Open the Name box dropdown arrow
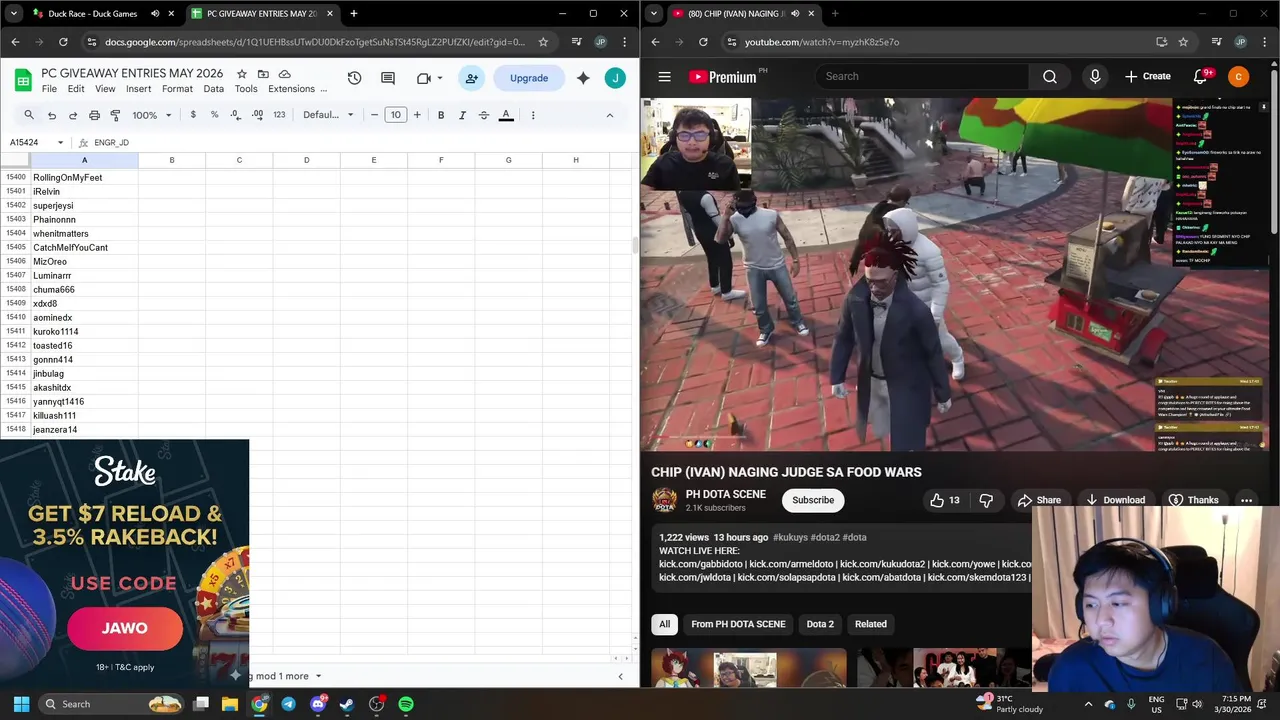Screen dimensions: 1280x720 click(60, 143)
